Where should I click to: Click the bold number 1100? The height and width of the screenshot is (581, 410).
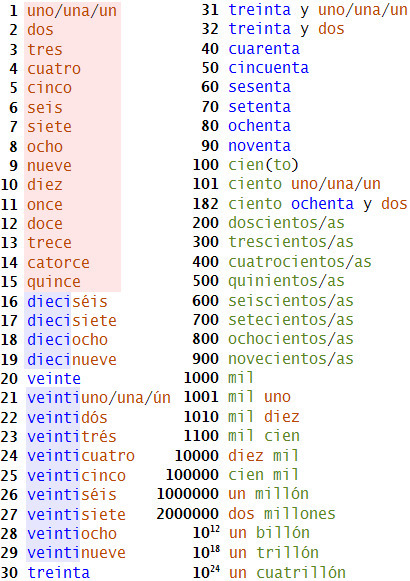coord(201,436)
